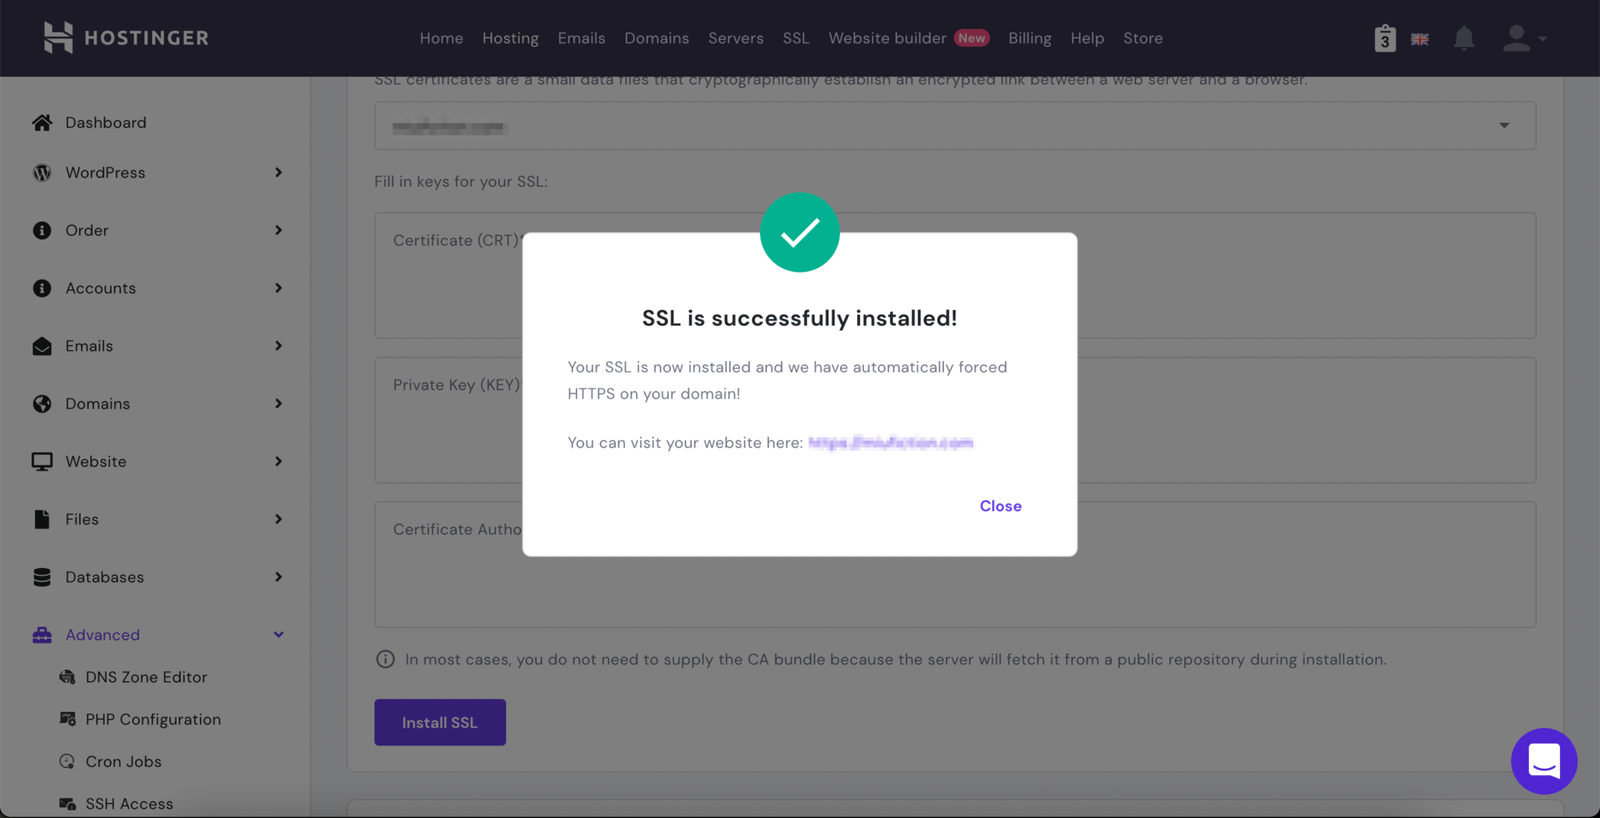The height and width of the screenshot is (818, 1600).
Task: Close the SSL success dialog
Action: click(1000, 506)
